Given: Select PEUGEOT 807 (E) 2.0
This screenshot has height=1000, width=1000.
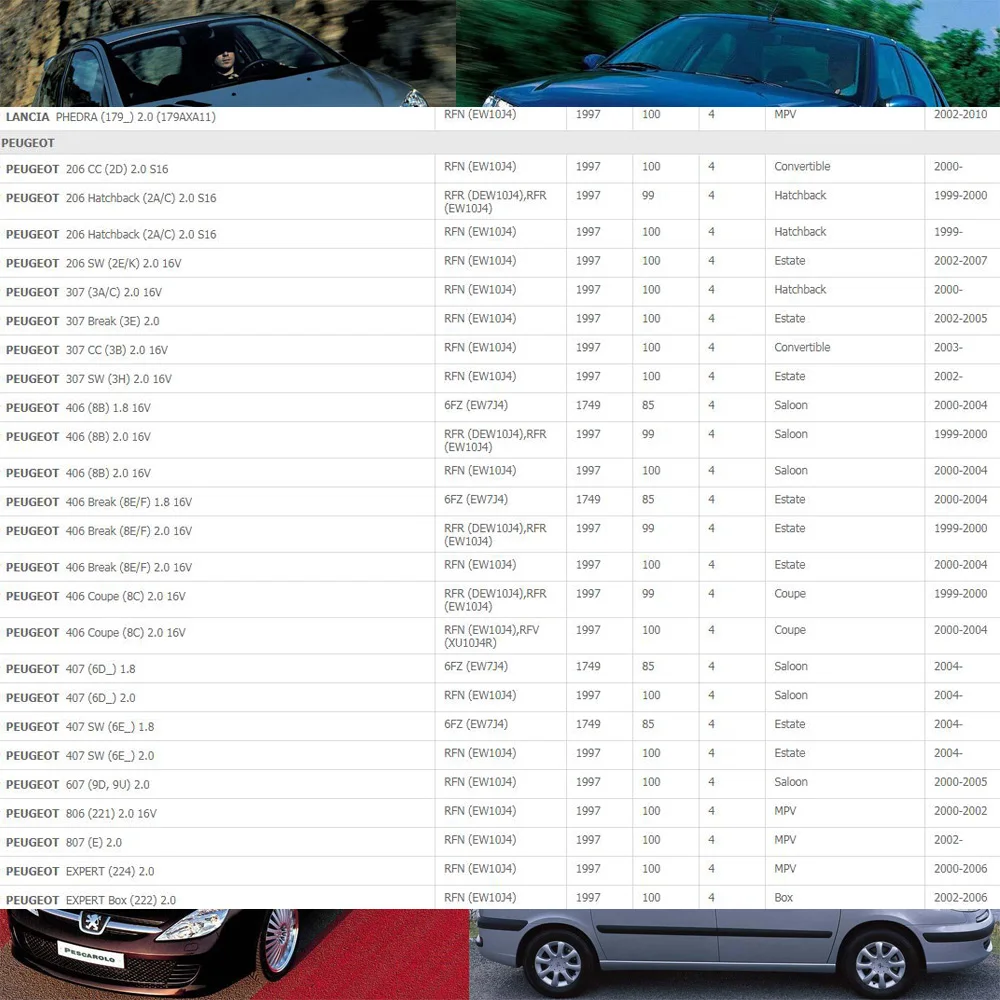Looking at the screenshot, I should tap(64, 842).
